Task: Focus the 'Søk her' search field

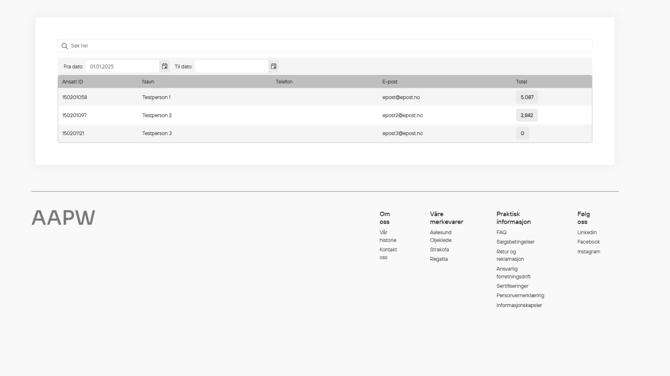Action: click(x=325, y=46)
